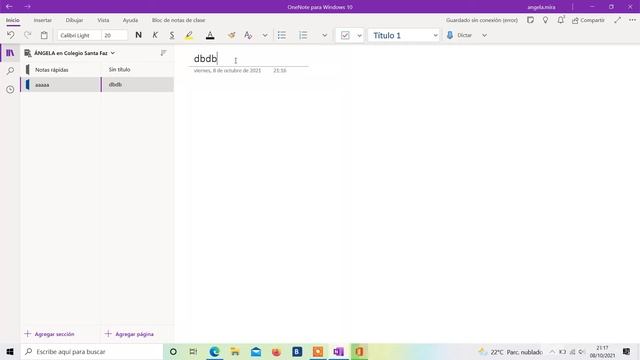Open recent notes clock icon

pos(10,89)
